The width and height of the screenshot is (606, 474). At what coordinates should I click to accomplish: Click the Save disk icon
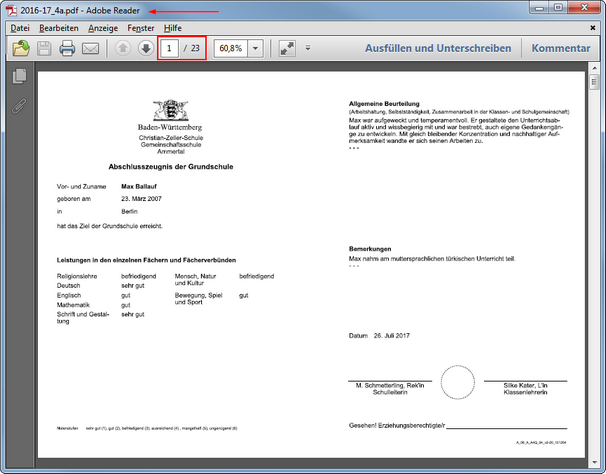(44, 48)
